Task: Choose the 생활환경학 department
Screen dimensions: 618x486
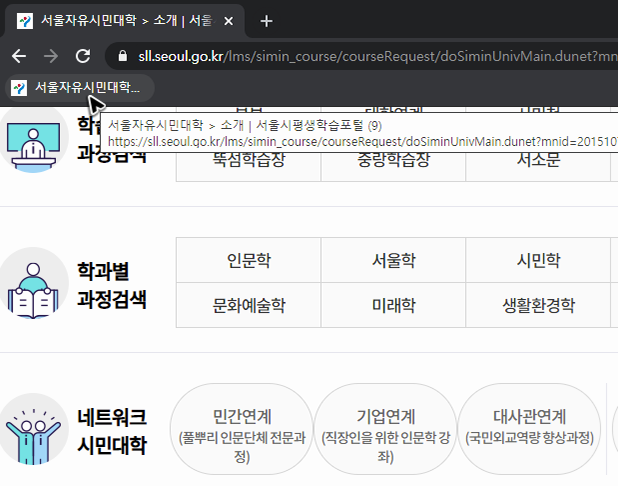Action: 538,305
